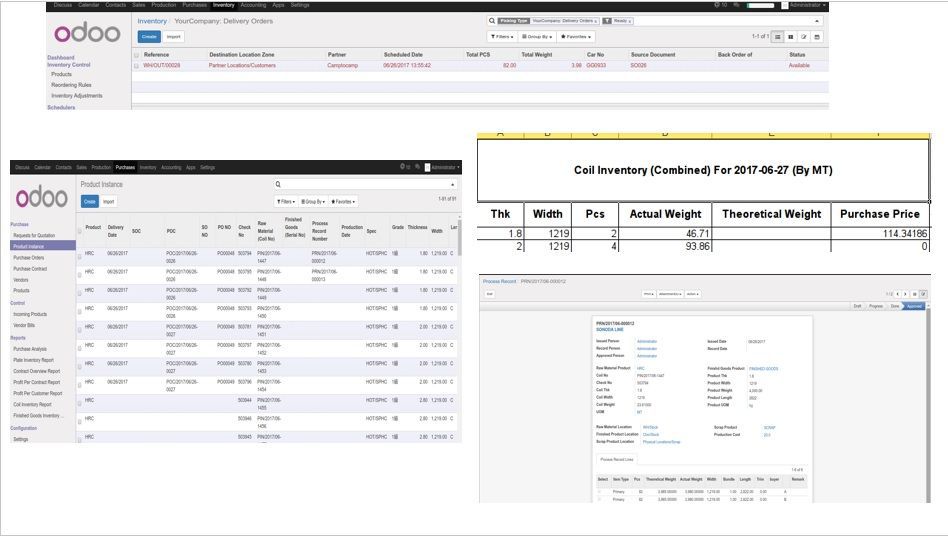Screen dimensions: 948x536
Task: Remove the Ready filter tag from search
Action: pos(630,20)
